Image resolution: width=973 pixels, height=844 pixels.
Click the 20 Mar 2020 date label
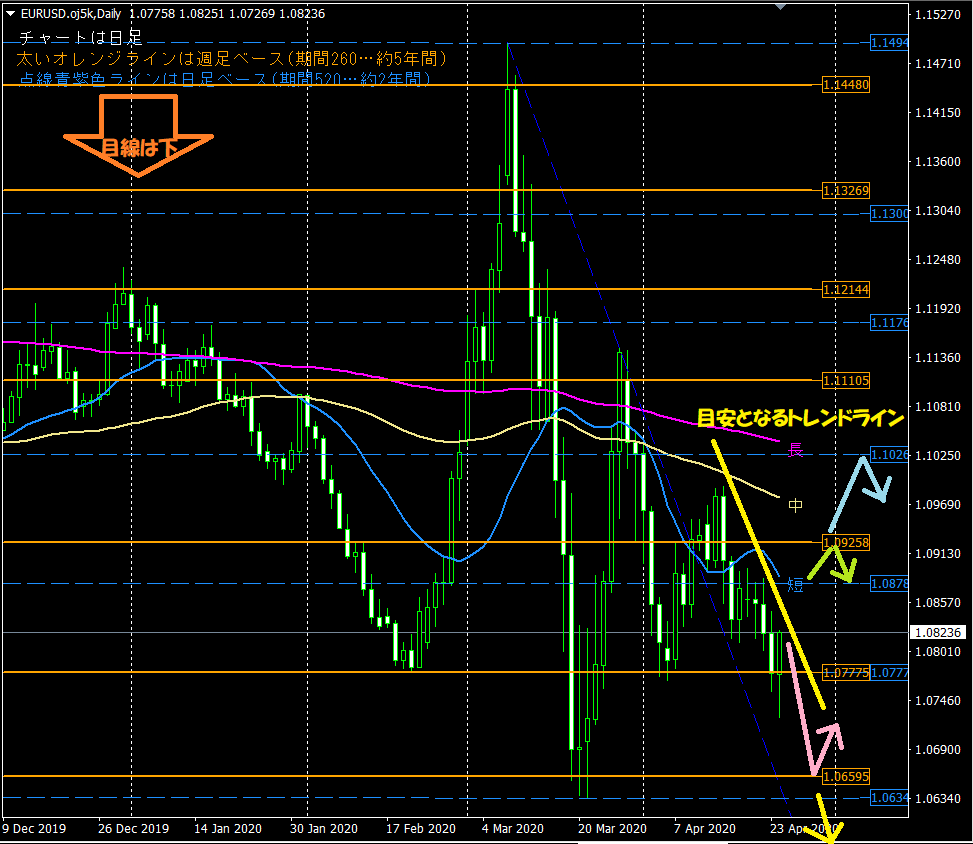pos(612,828)
